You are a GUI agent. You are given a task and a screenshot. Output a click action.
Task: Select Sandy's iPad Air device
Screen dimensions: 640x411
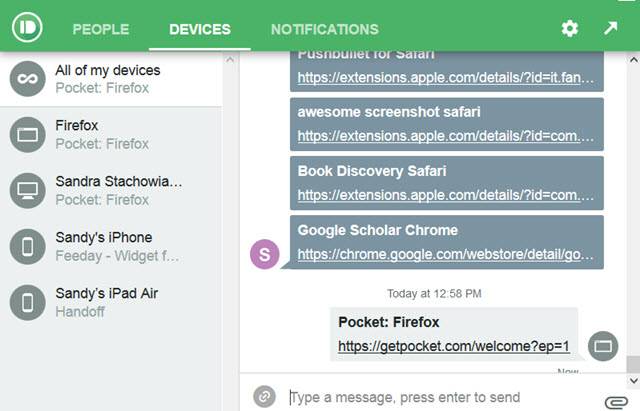(110, 303)
